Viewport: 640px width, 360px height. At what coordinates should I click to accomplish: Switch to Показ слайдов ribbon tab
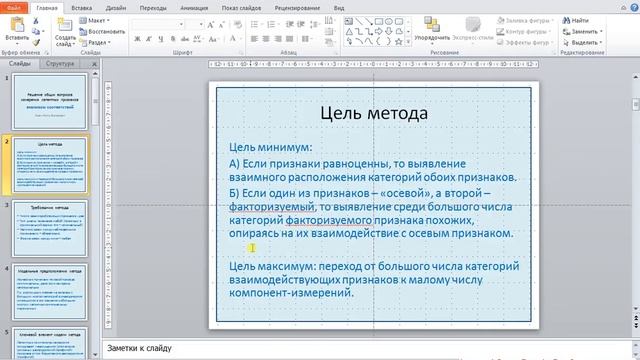(x=241, y=8)
